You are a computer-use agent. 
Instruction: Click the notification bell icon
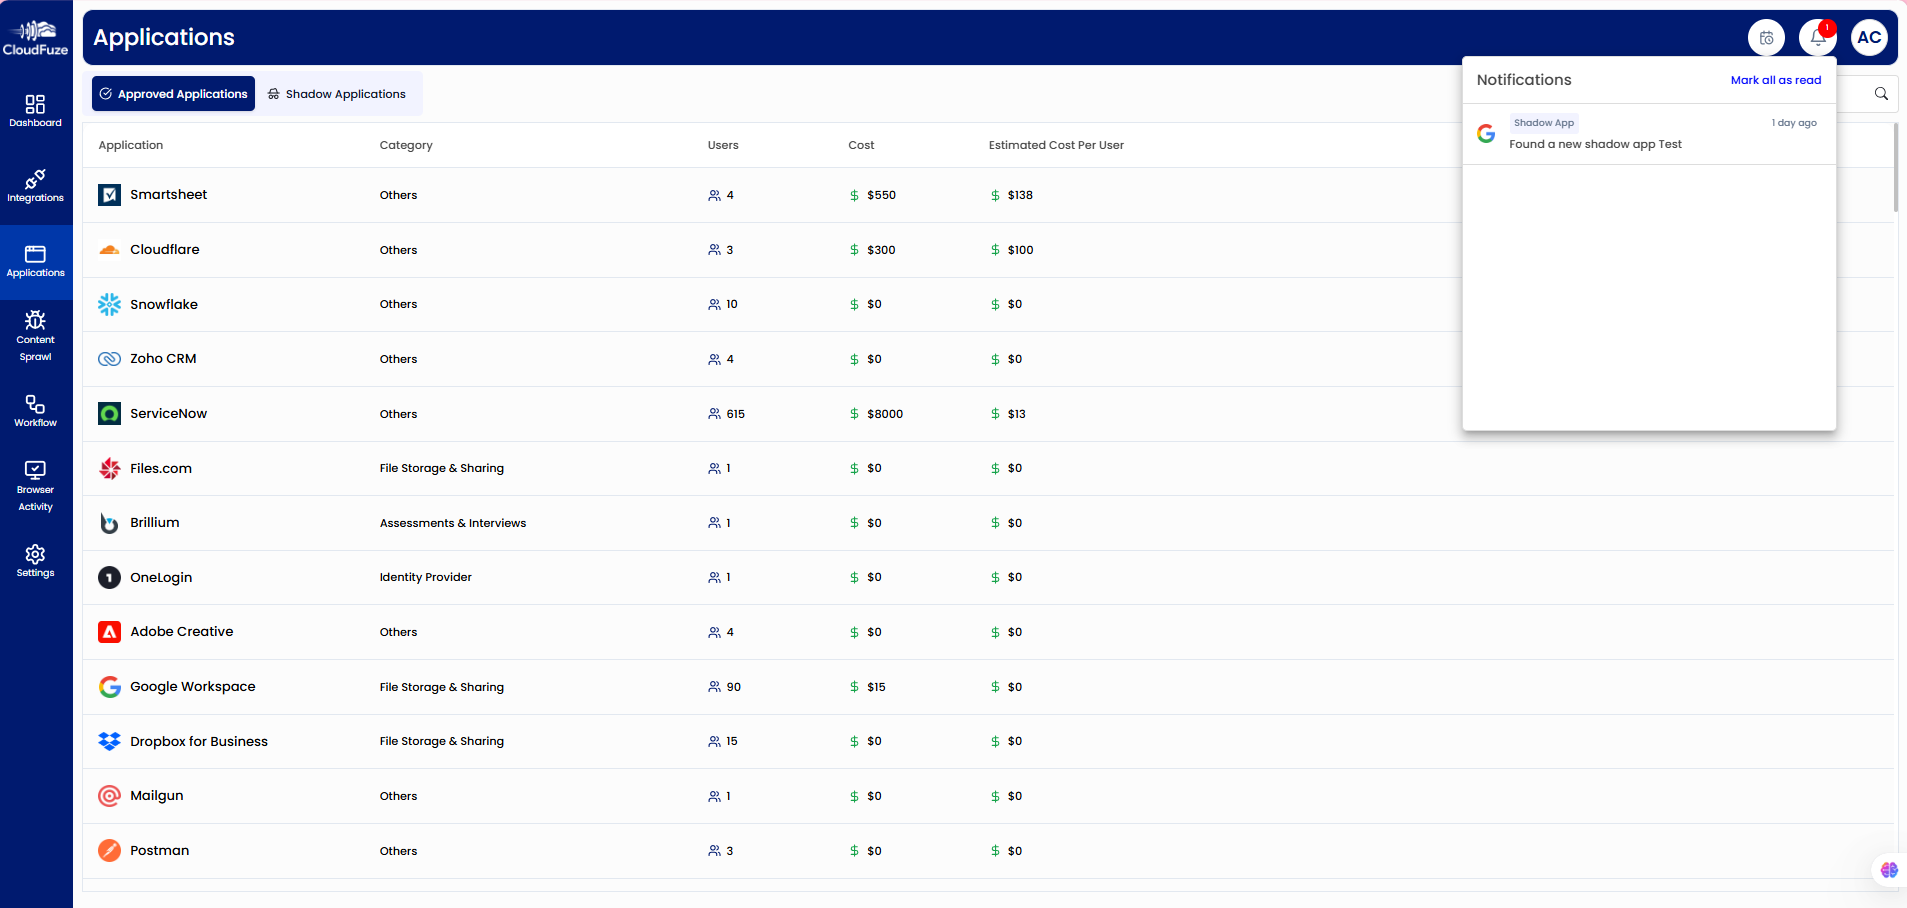[x=1817, y=38]
